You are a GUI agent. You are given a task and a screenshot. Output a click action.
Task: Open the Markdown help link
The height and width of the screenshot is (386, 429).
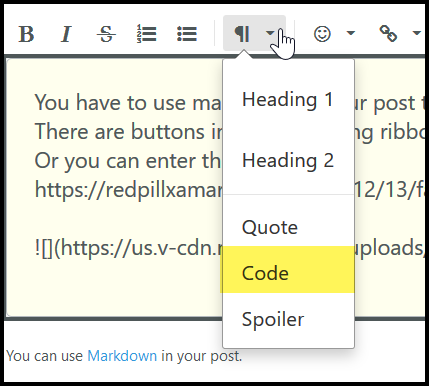point(122,356)
